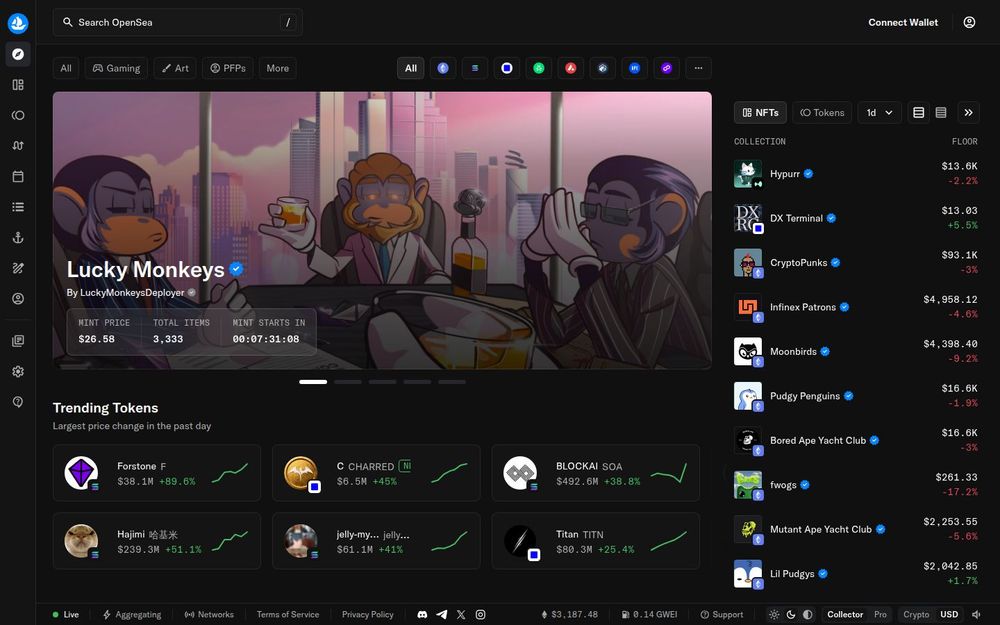This screenshot has height=625, width=1000.
Task: Open the Hajimi trending token card
Action: (157, 541)
